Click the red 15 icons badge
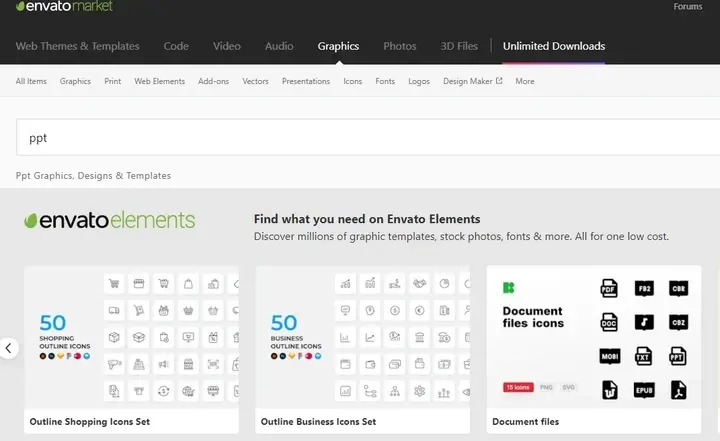The width and height of the screenshot is (720, 441). tap(518, 387)
